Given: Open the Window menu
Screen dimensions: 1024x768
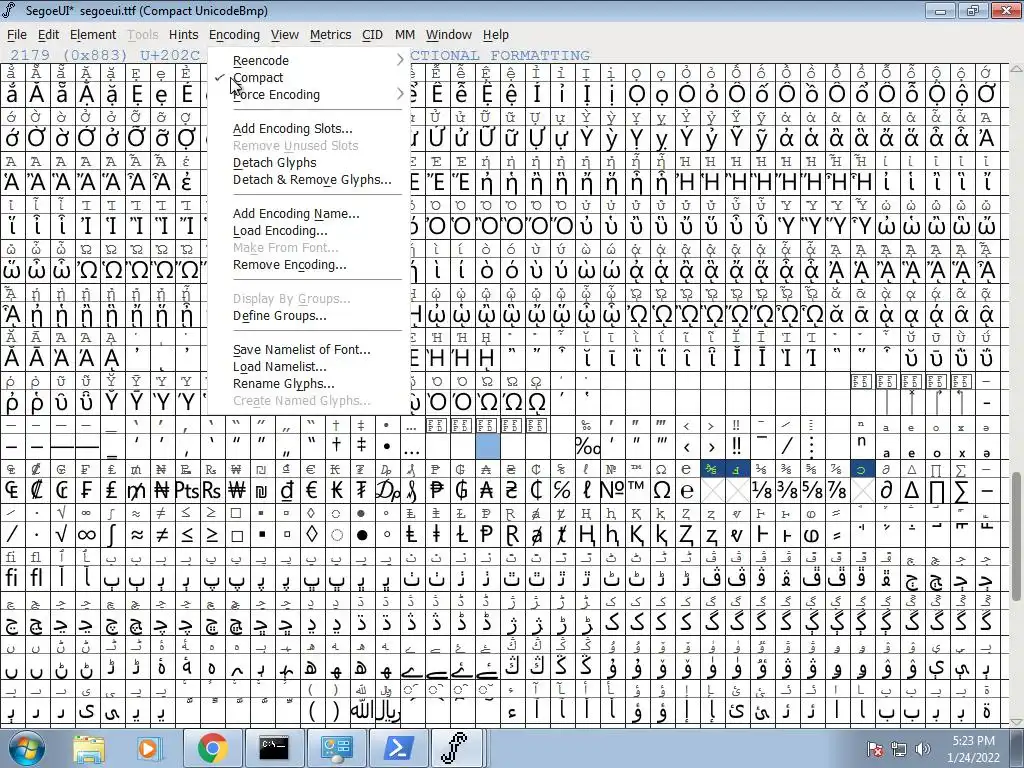Looking at the screenshot, I should [x=449, y=35].
